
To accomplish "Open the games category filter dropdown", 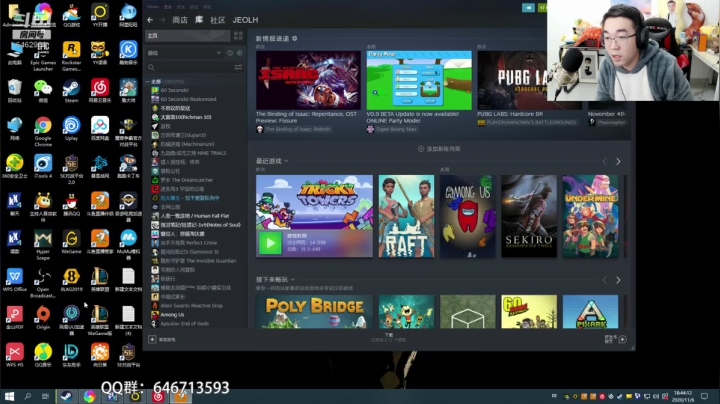I will (x=184, y=53).
